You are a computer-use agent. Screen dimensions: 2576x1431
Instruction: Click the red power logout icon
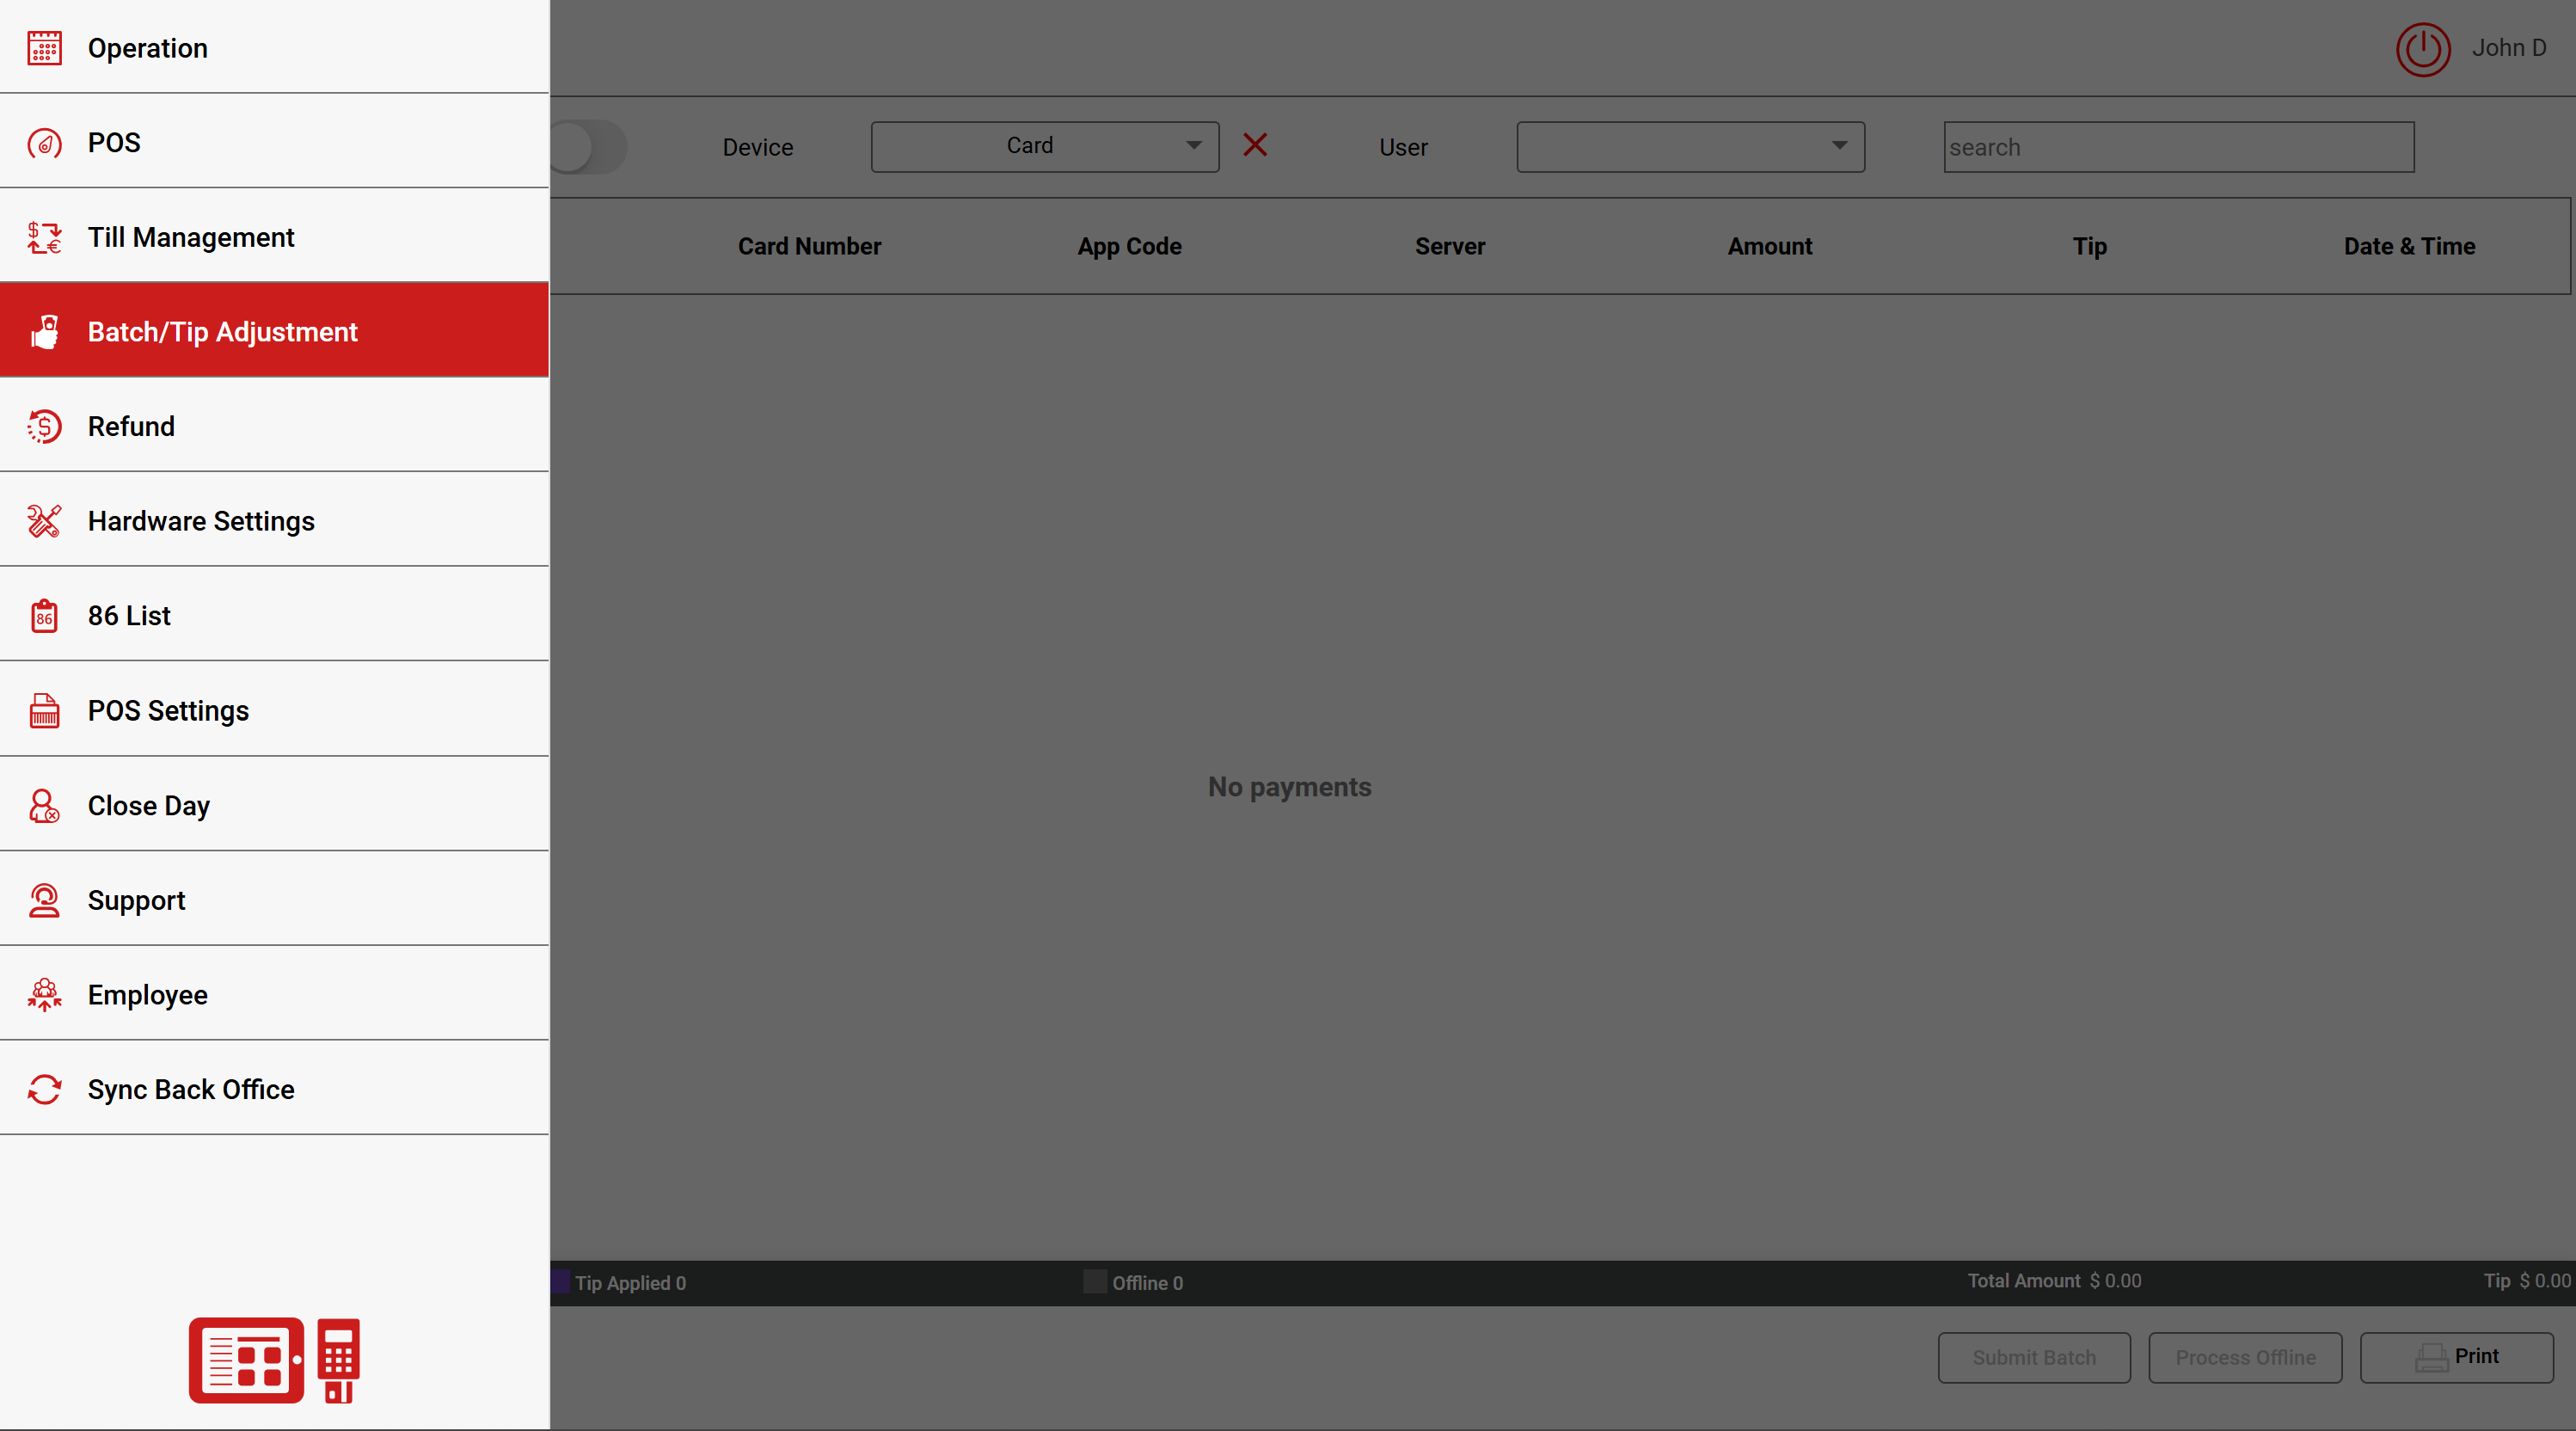pyautogui.click(x=2422, y=49)
